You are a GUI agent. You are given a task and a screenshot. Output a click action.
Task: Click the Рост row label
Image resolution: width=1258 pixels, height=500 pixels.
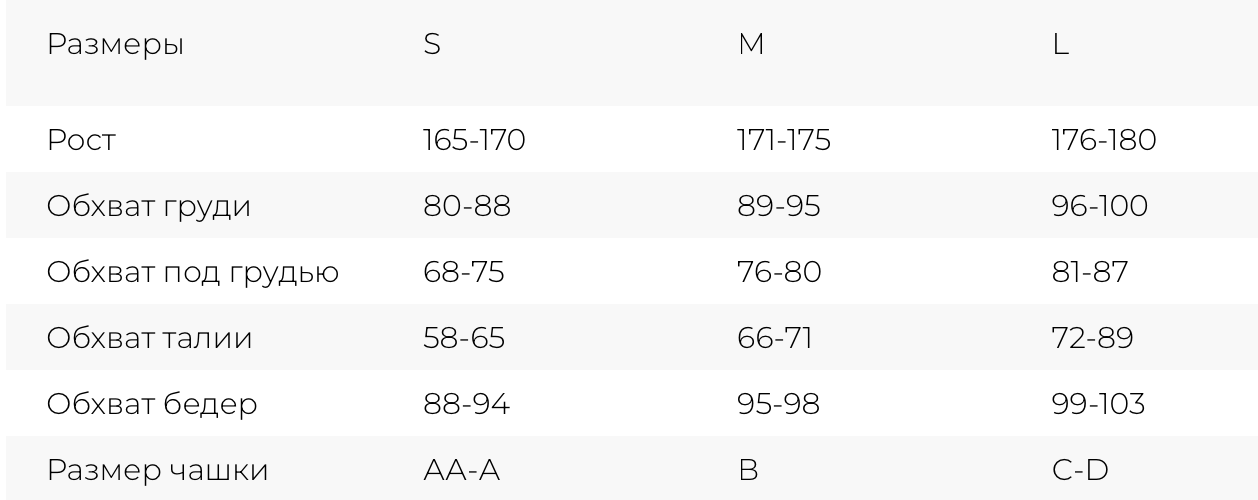[82, 141]
